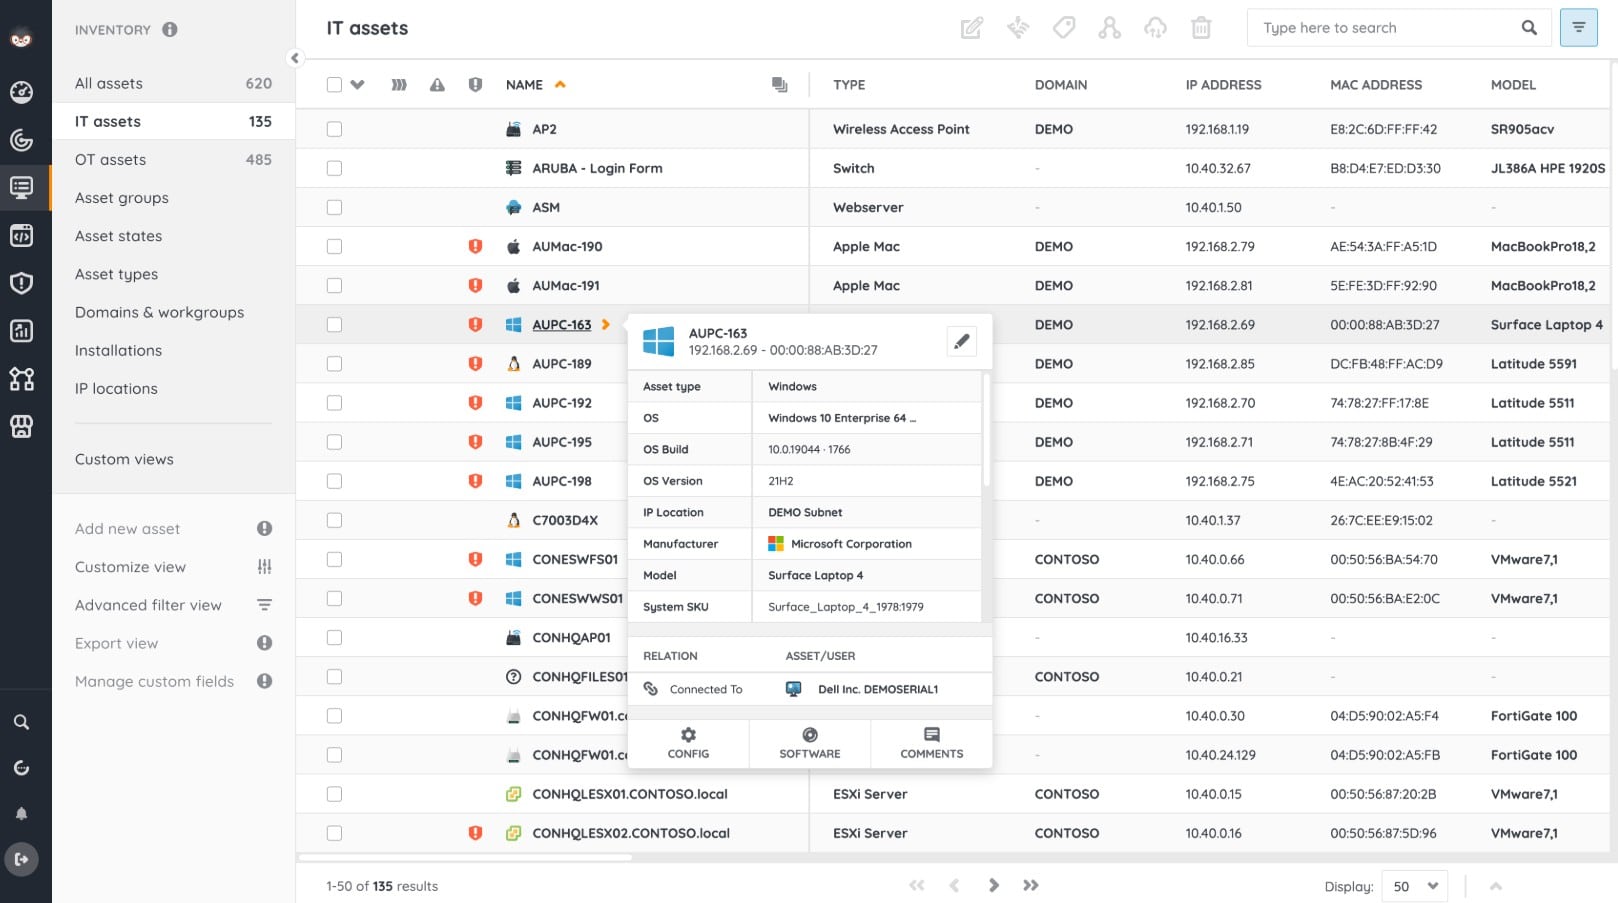Open the Display 50 rows dropdown
Image resolution: width=1618 pixels, height=903 pixels.
1414,886
